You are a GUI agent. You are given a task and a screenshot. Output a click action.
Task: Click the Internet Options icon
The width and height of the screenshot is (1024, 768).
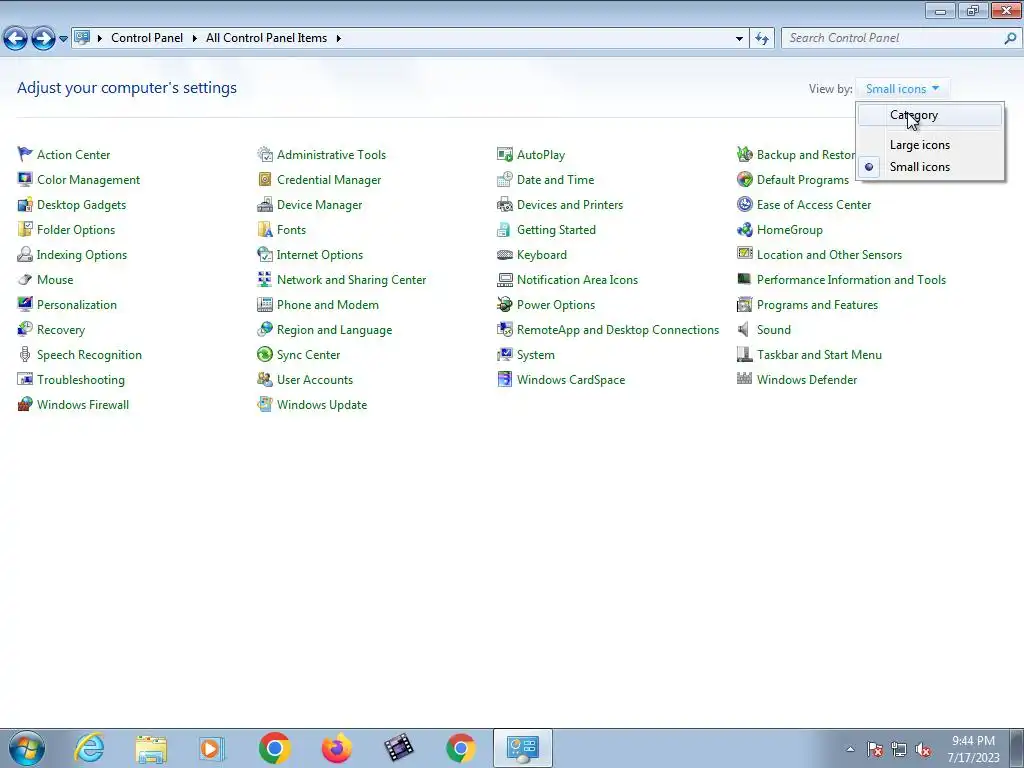(x=264, y=255)
